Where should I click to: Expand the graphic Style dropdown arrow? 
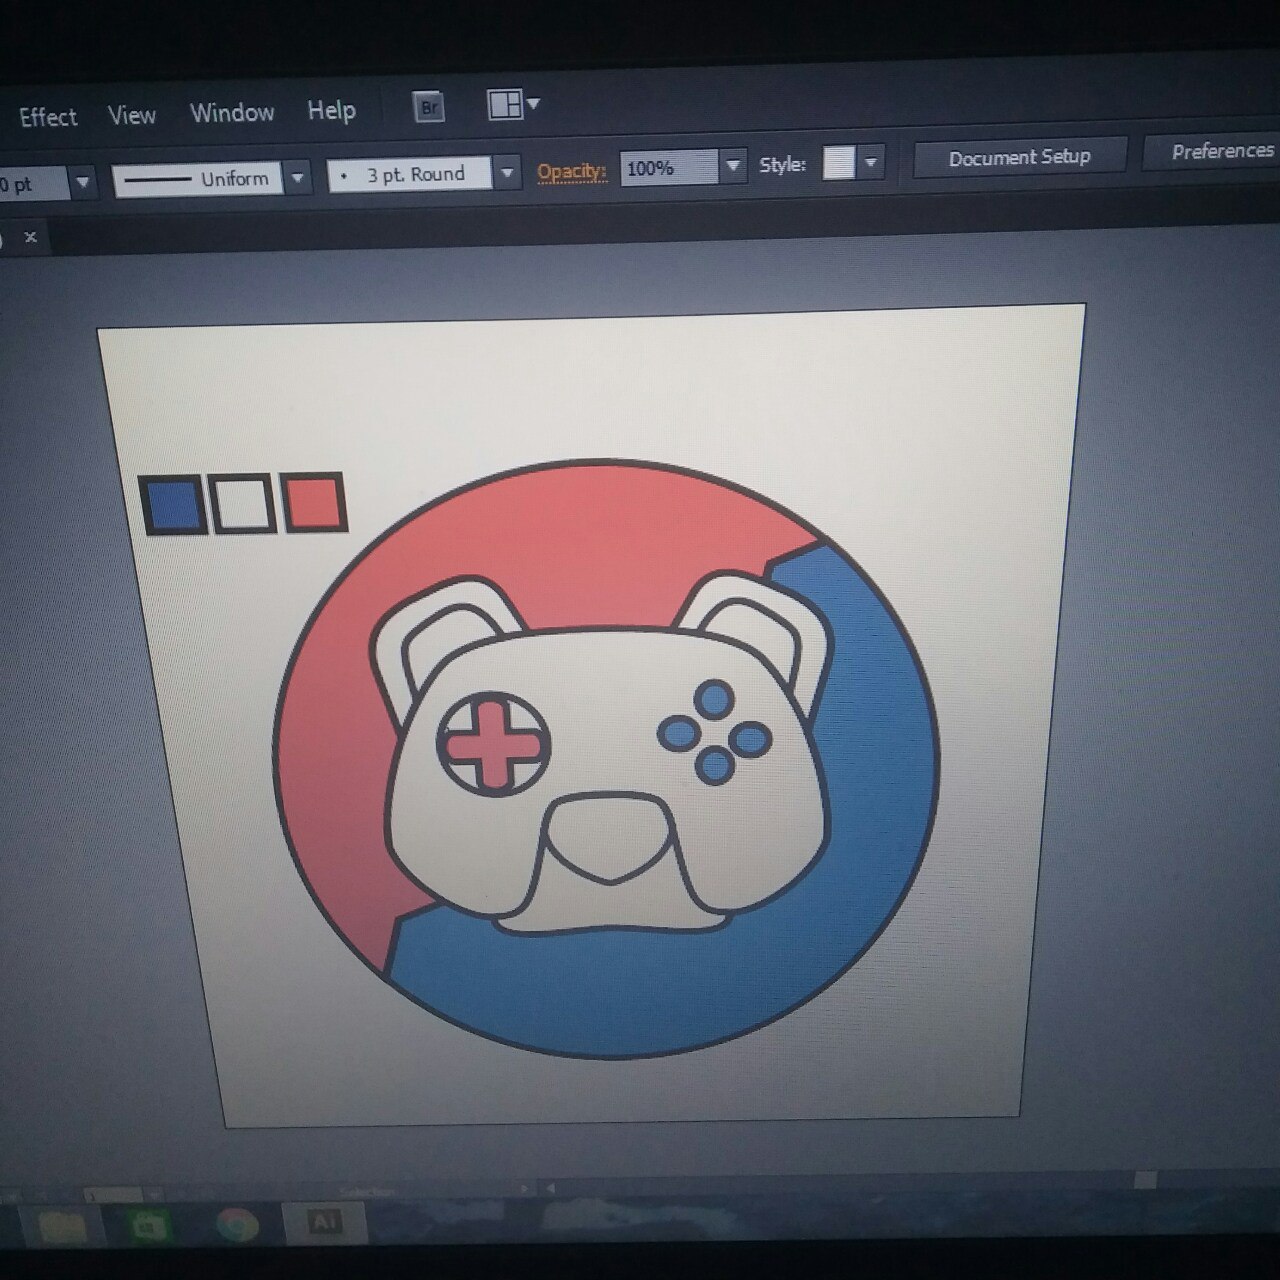[872, 161]
